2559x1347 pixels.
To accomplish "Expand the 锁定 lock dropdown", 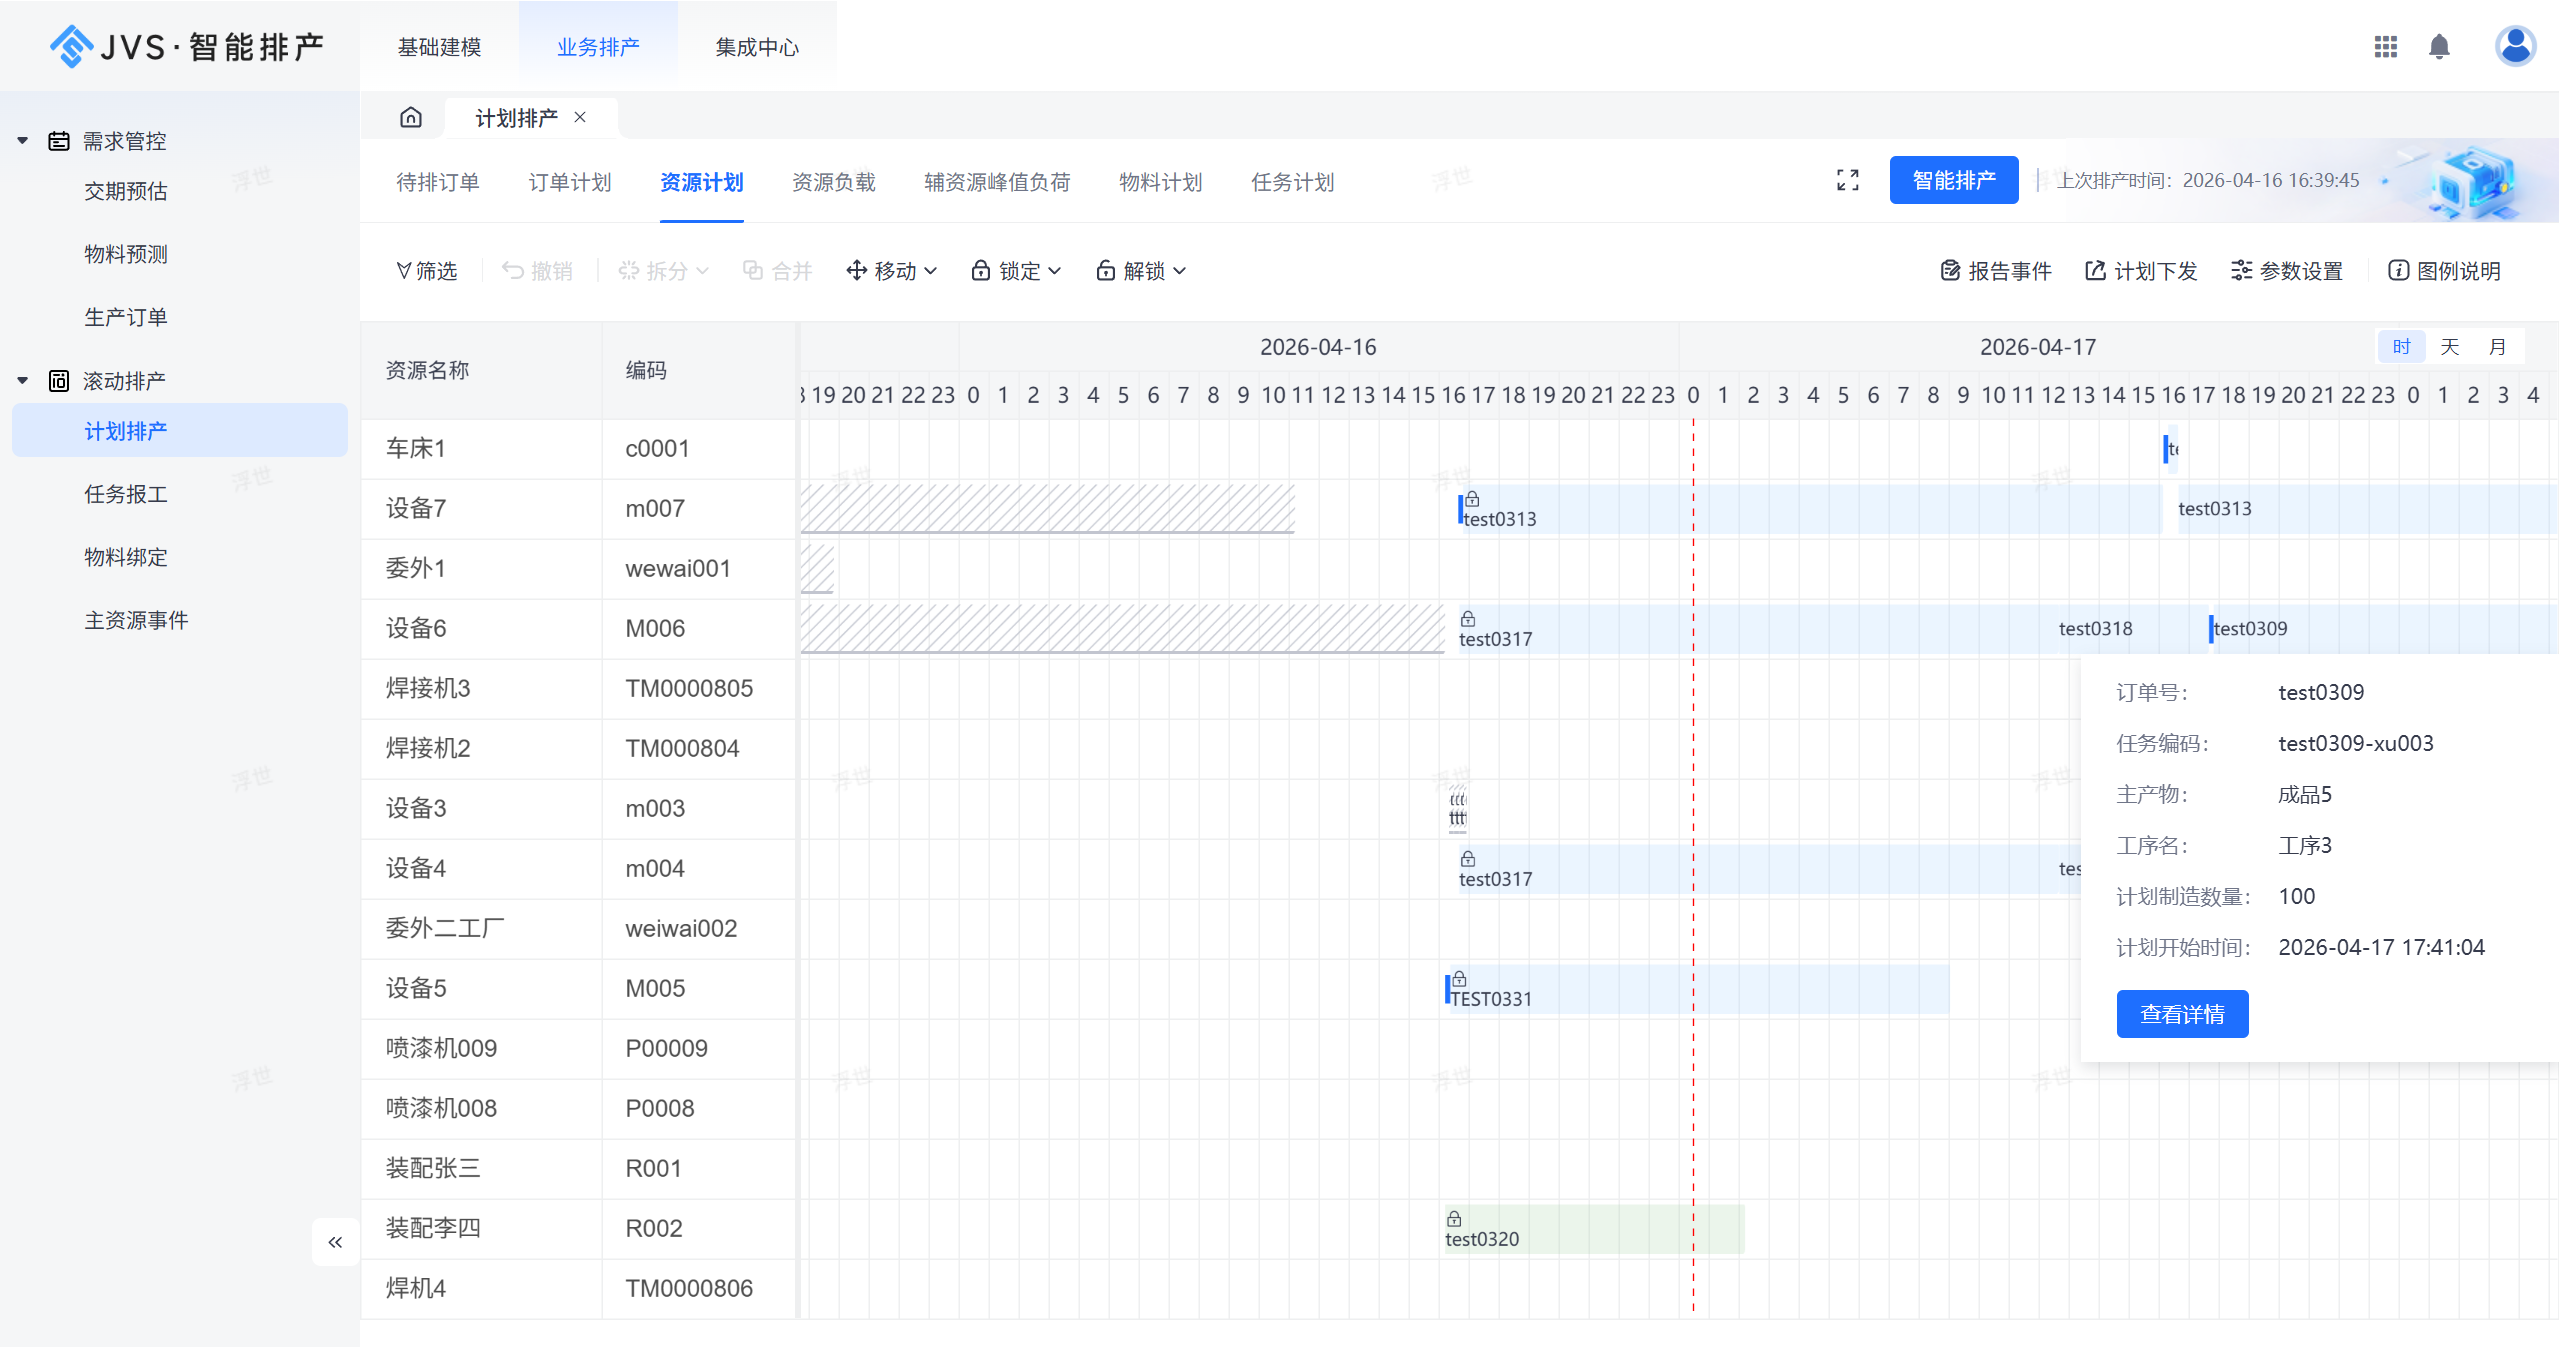I will tap(1016, 271).
